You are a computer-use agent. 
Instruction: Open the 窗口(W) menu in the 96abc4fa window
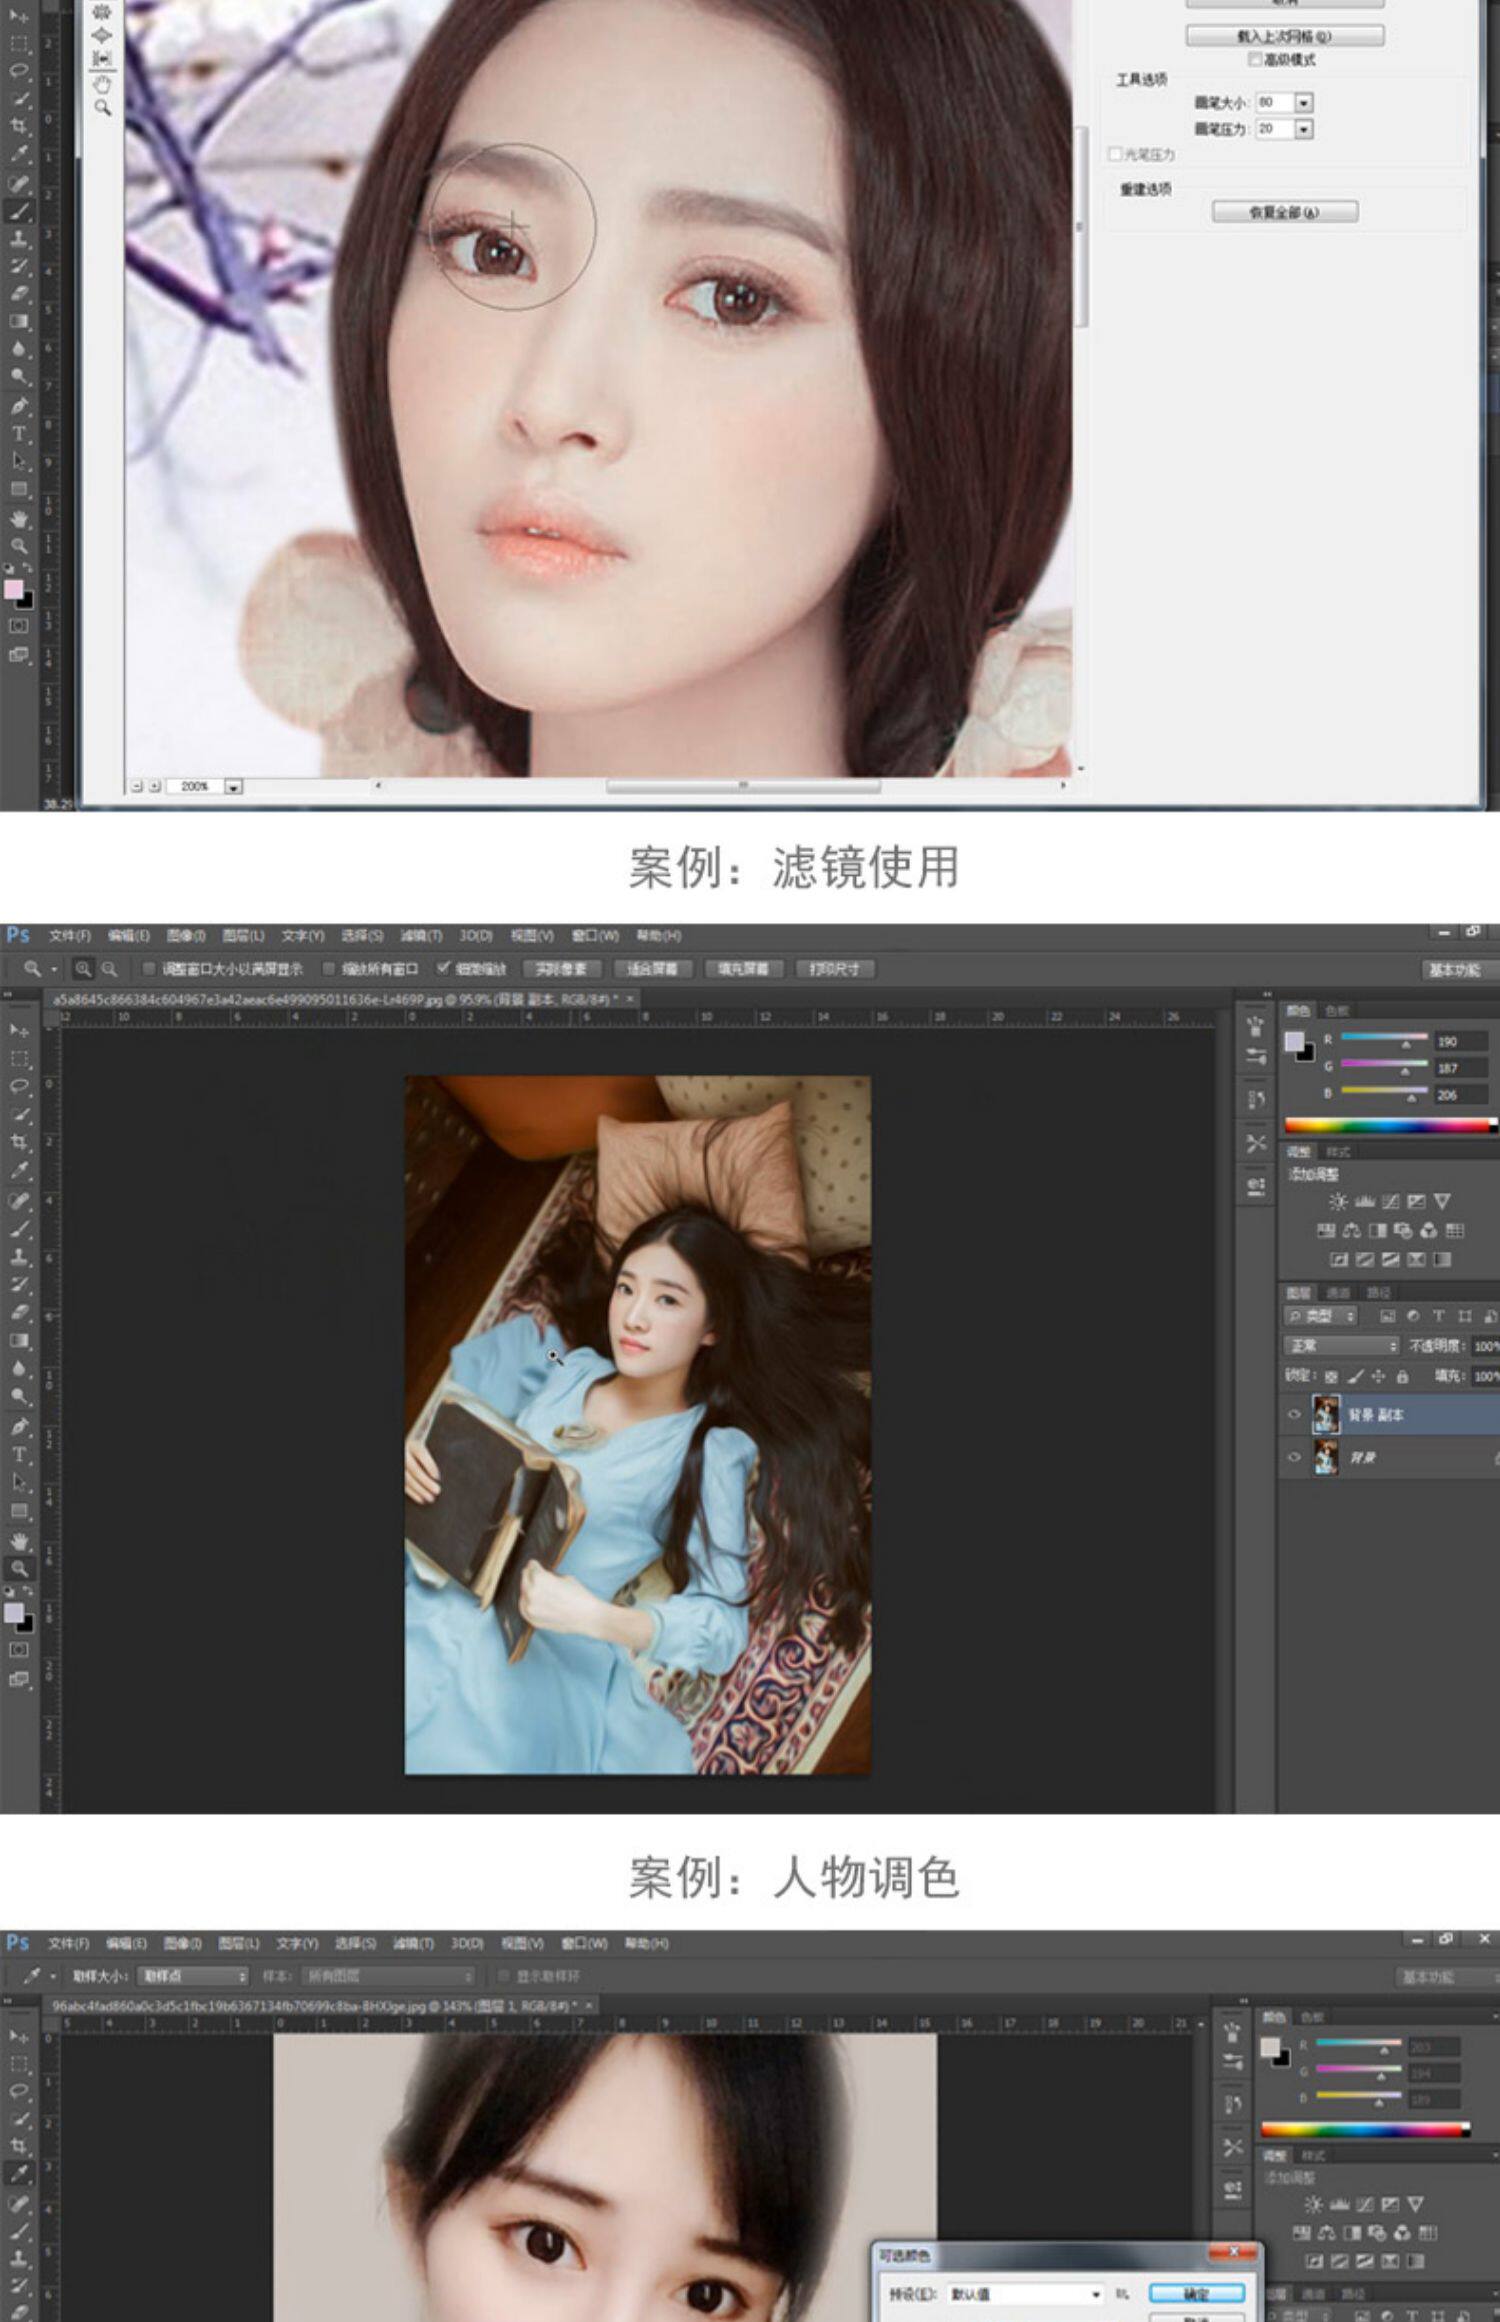(x=584, y=1943)
